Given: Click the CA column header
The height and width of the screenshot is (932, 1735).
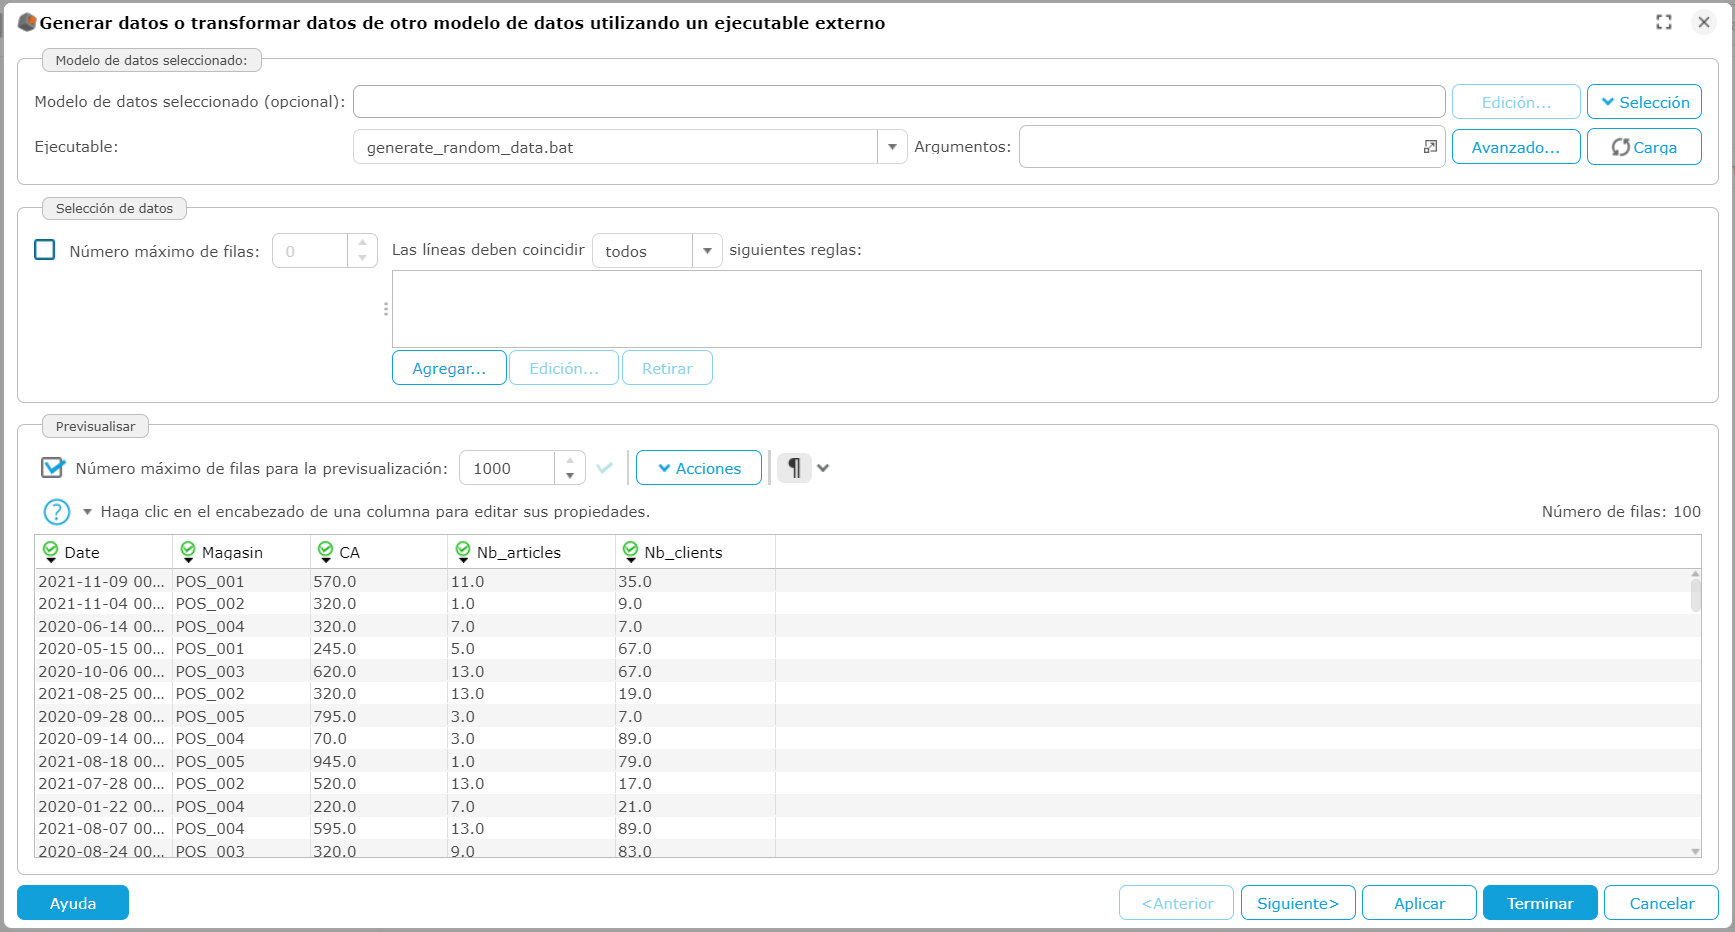Looking at the screenshot, I should [x=379, y=552].
